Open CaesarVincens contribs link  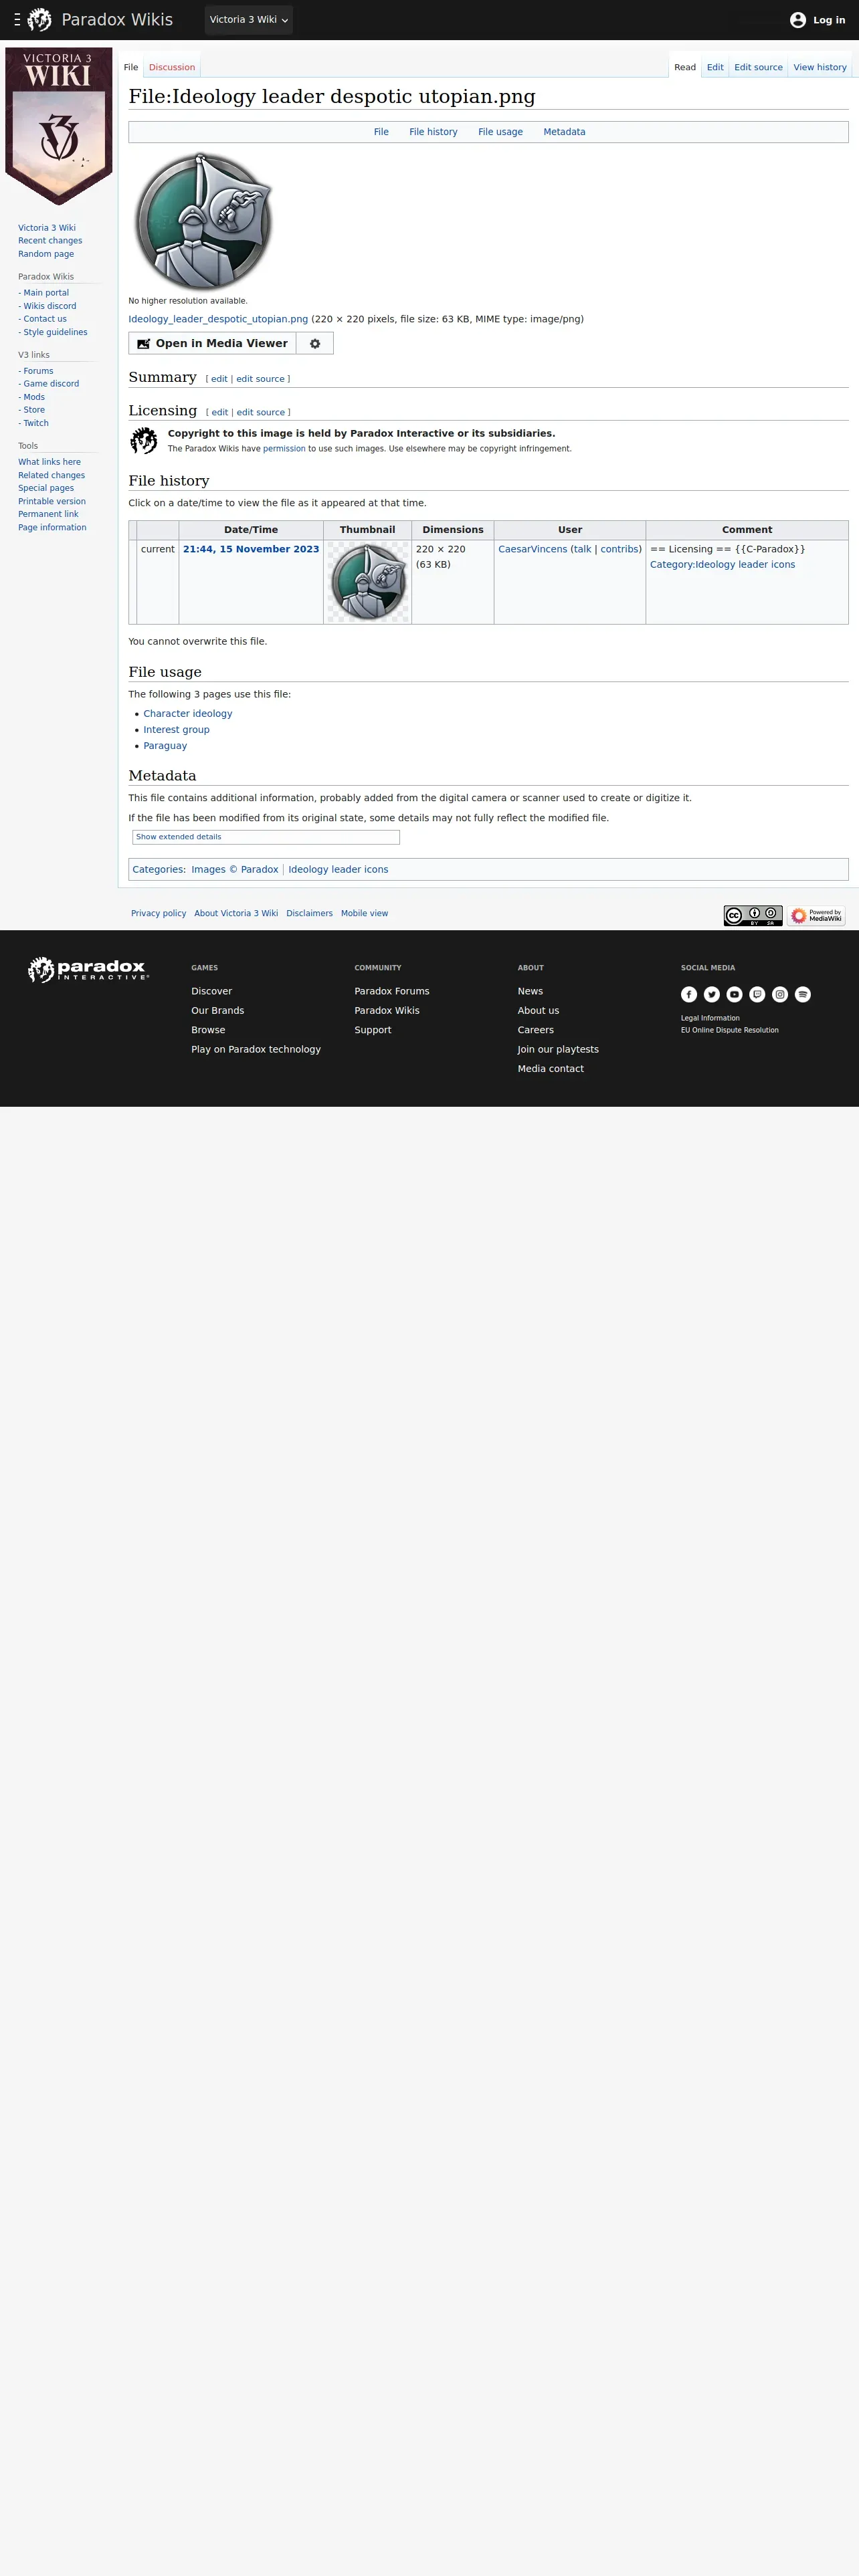tap(619, 549)
